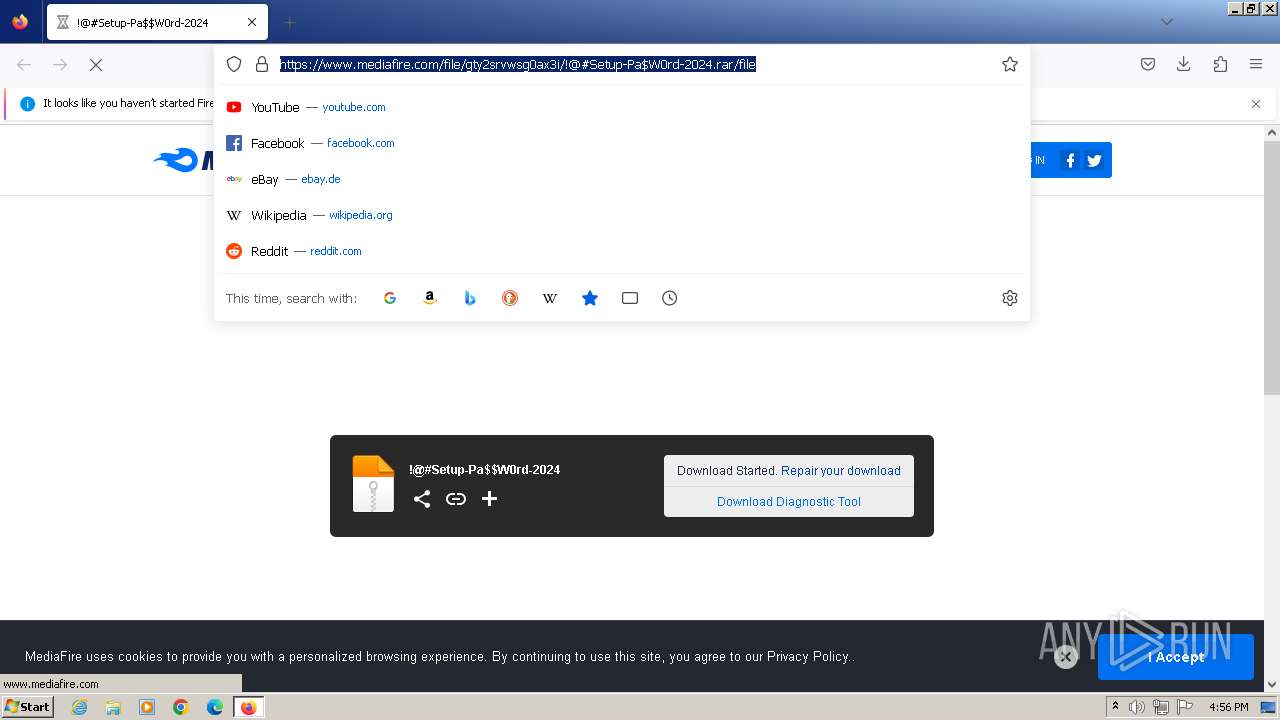Screen dimensions: 1280x720
Task: Click the volume speaker tray icon
Action: (x=1137, y=707)
